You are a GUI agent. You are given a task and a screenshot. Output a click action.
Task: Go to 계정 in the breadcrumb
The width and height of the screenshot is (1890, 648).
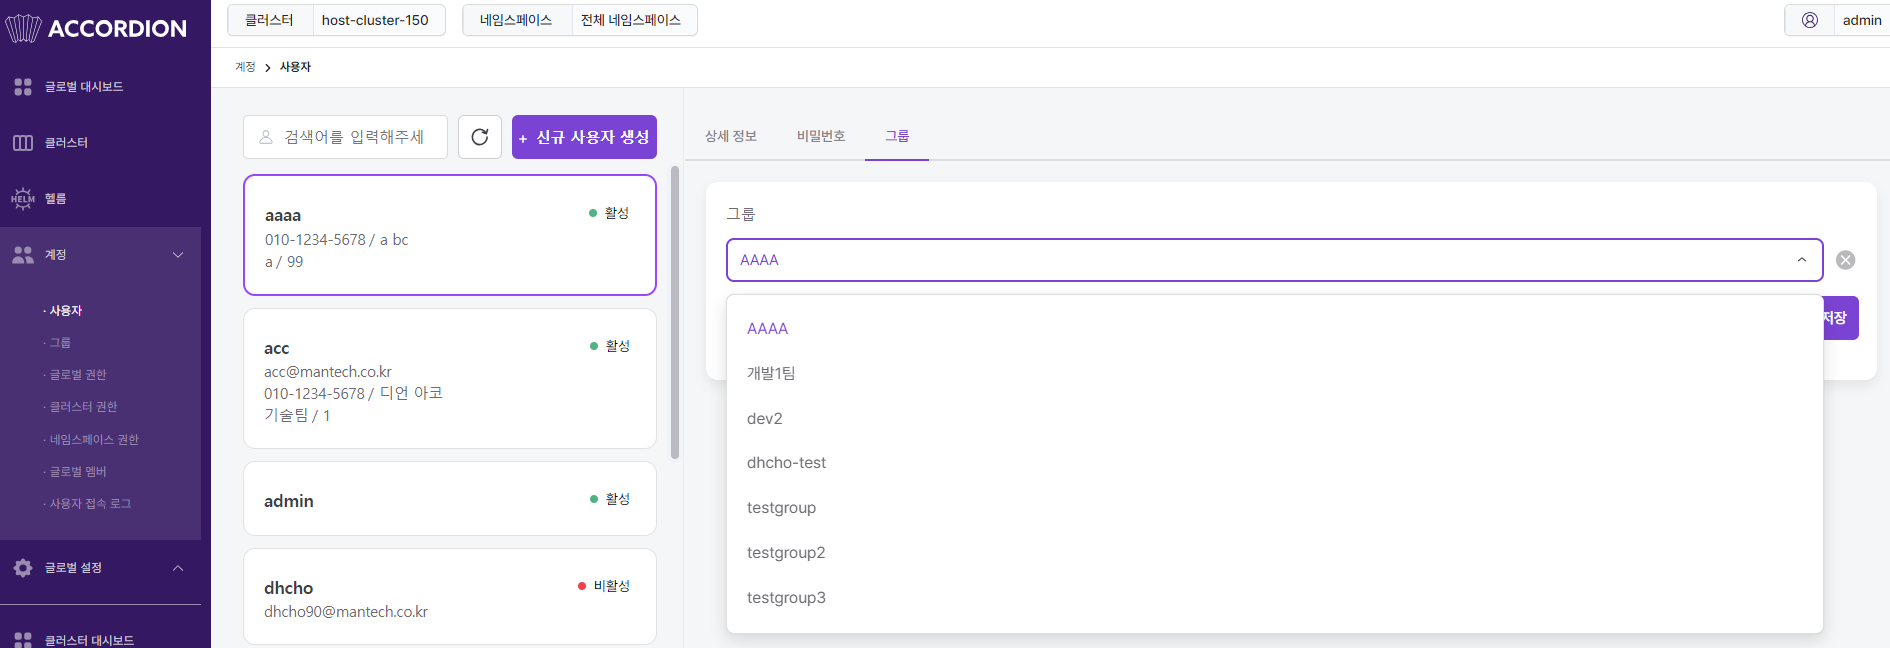click(245, 67)
